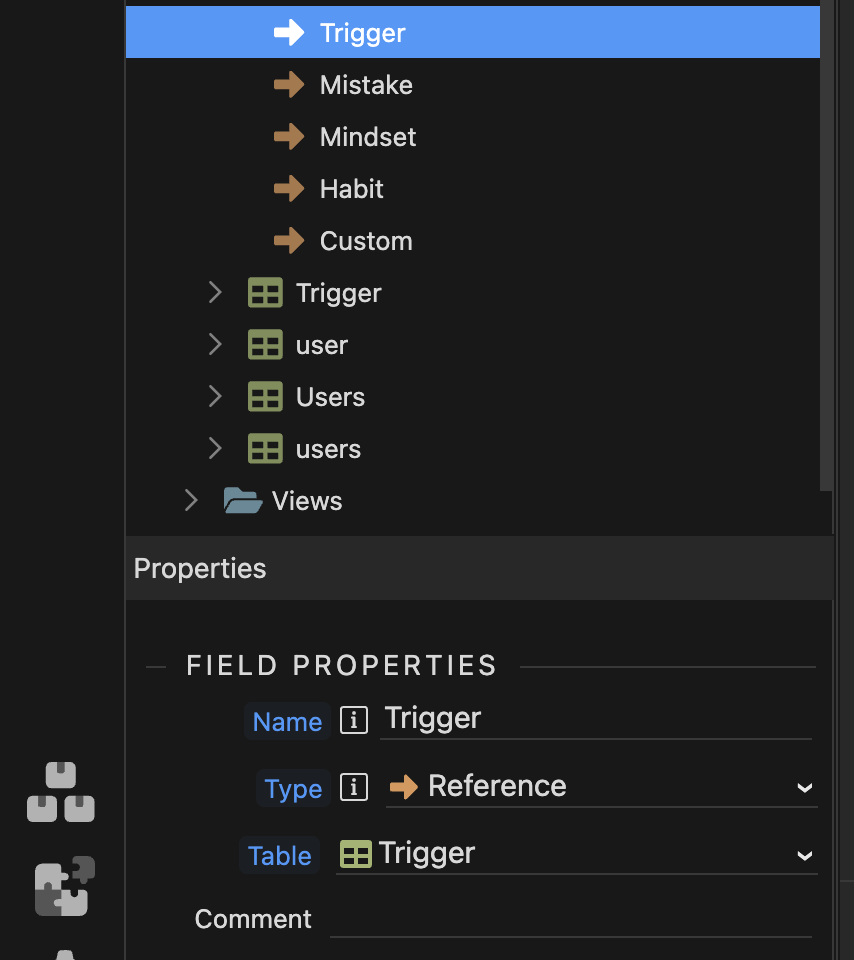
Task: Select the Mindset field
Action: pos(368,137)
